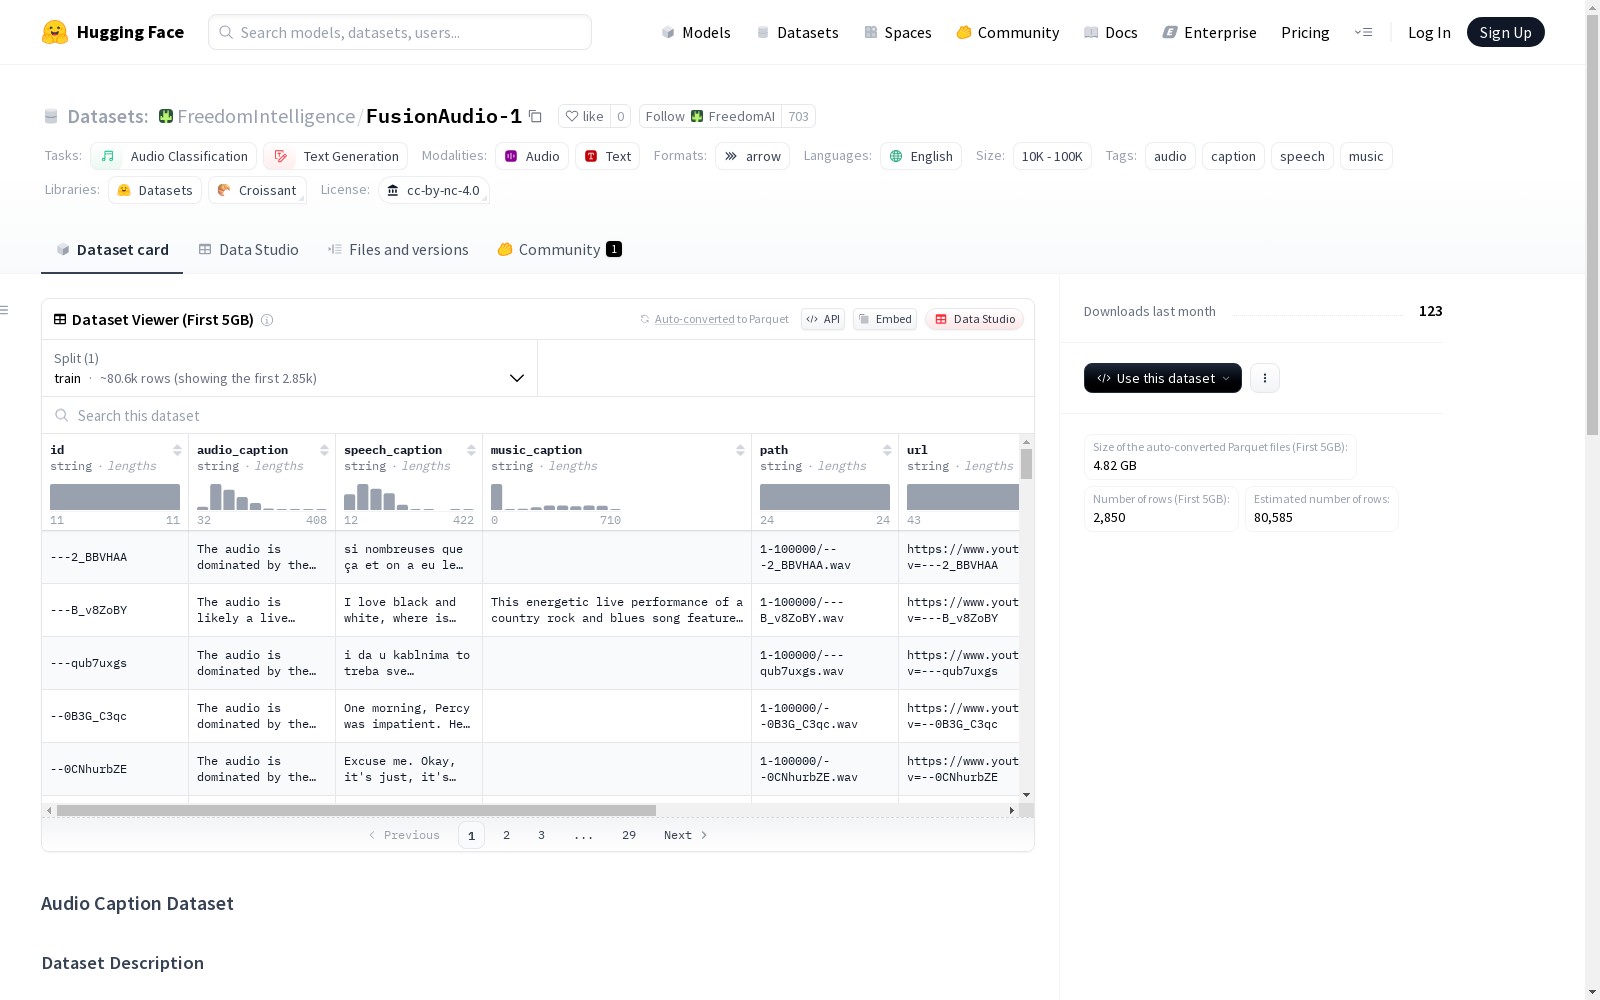This screenshot has height=1000, width=1600.
Task: Select the 10K - 100K size tag
Action: pyautogui.click(x=1052, y=156)
